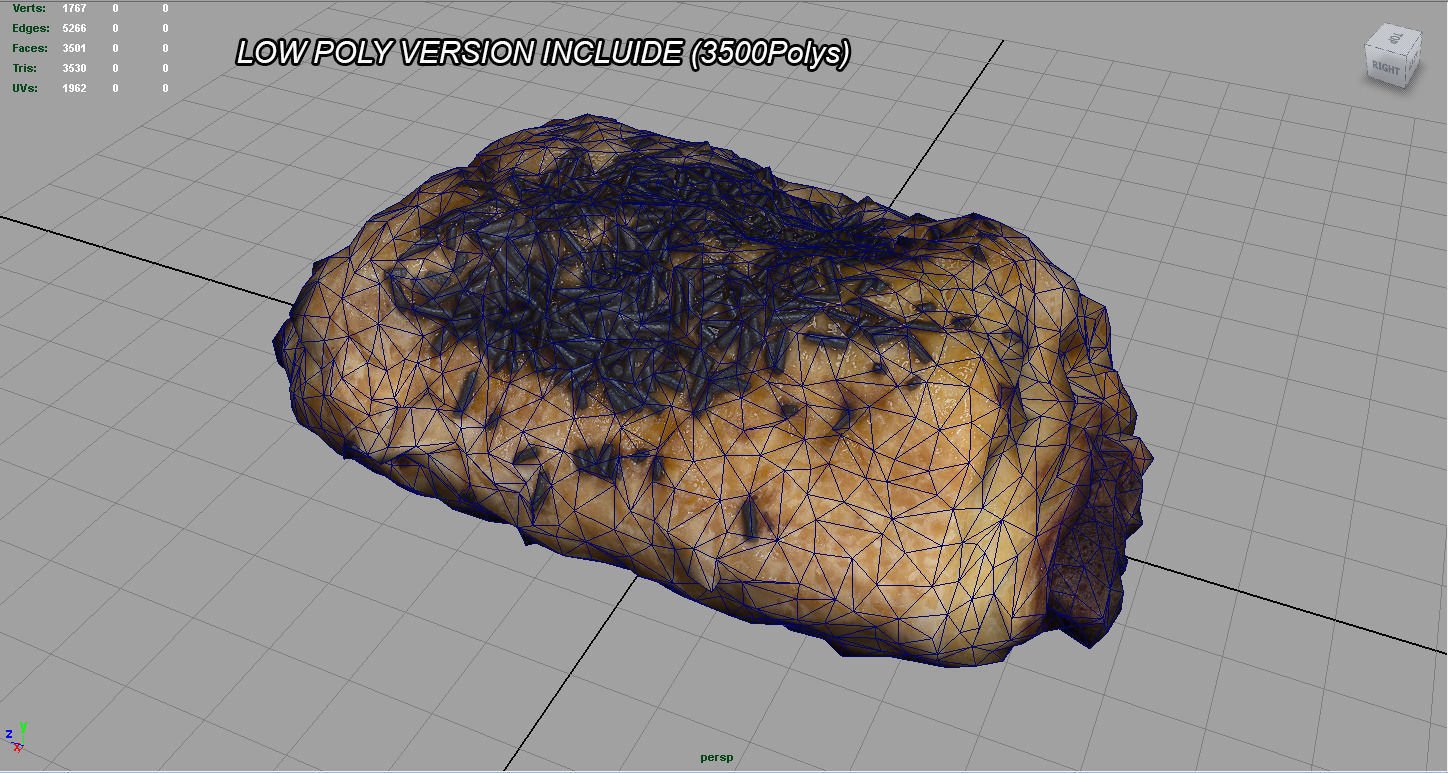The height and width of the screenshot is (773, 1448).
Task: Click the Faces: label in the HUD
Action: [x=31, y=48]
